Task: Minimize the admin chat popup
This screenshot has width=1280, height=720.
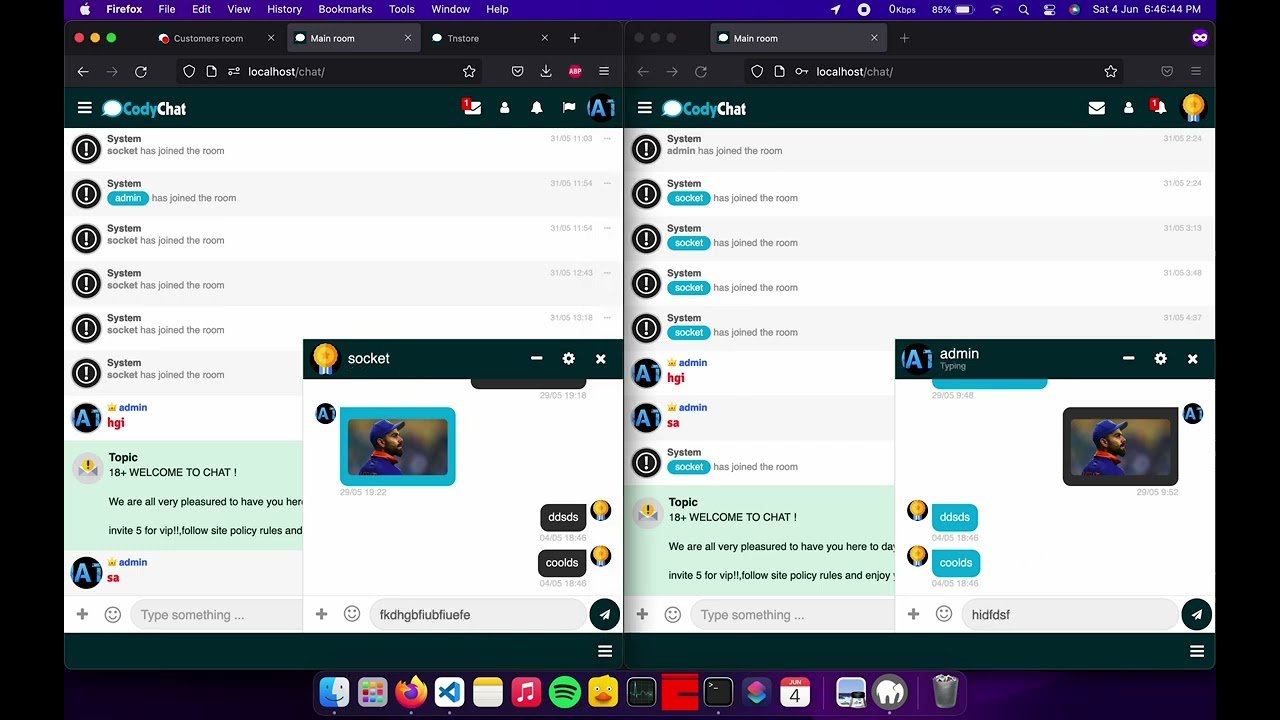Action: pyautogui.click(x=1129, y=358)
